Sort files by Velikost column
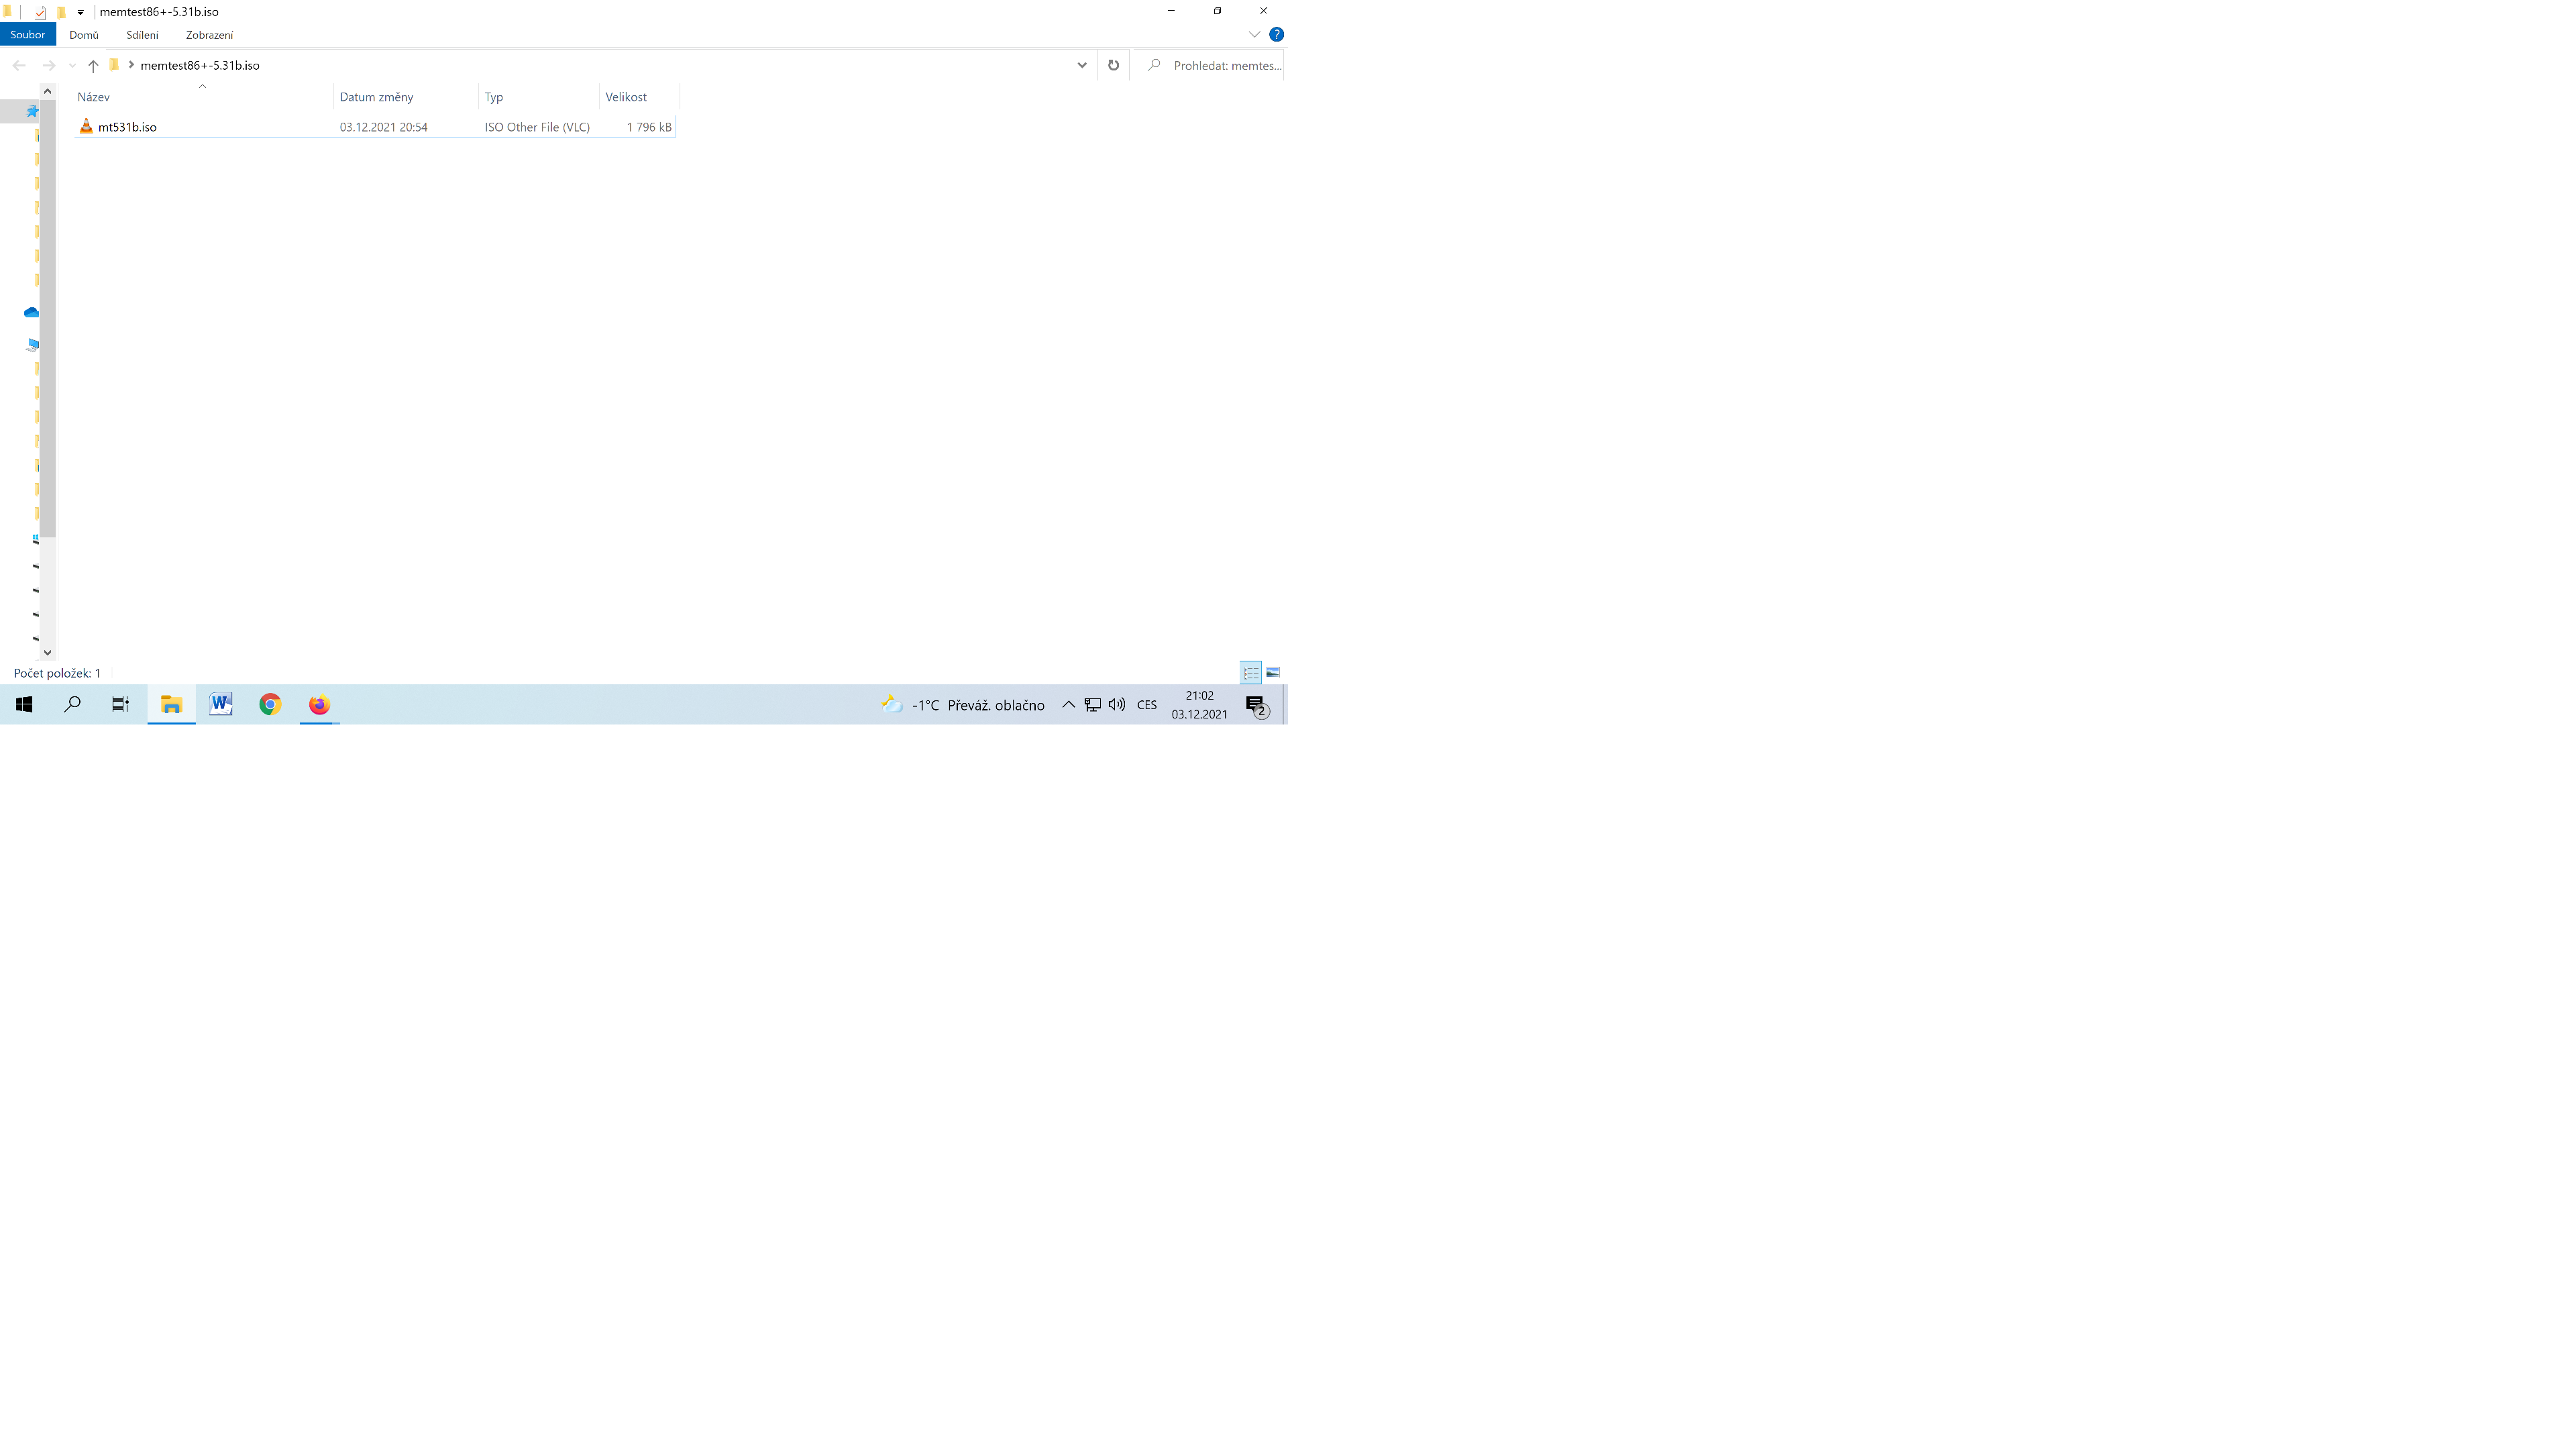The width and height of the screenshot is (2576, 1449). [x=626, y=97]
